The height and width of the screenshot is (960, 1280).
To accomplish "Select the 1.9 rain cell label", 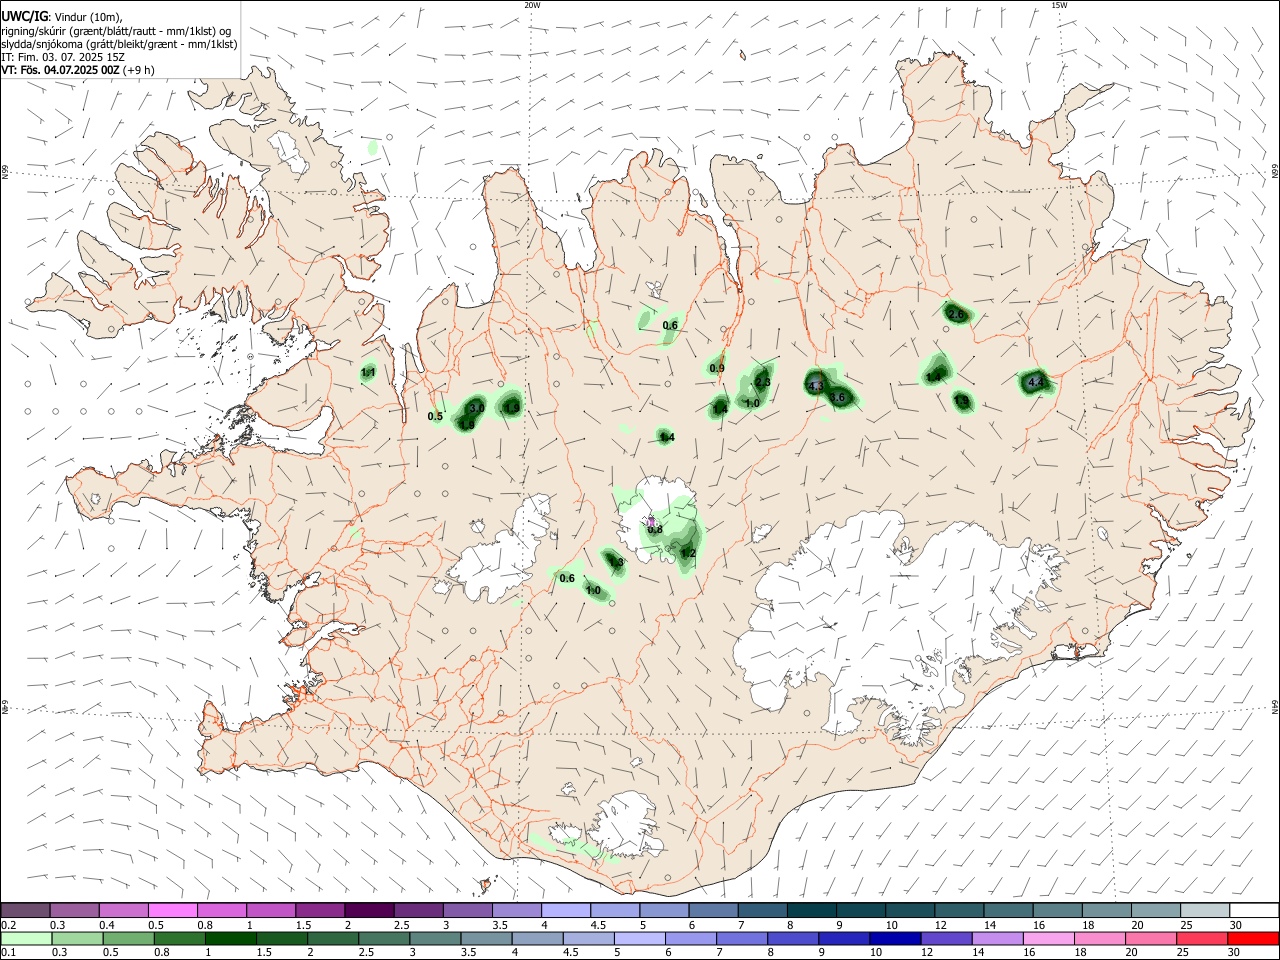I will click(512, 407).
